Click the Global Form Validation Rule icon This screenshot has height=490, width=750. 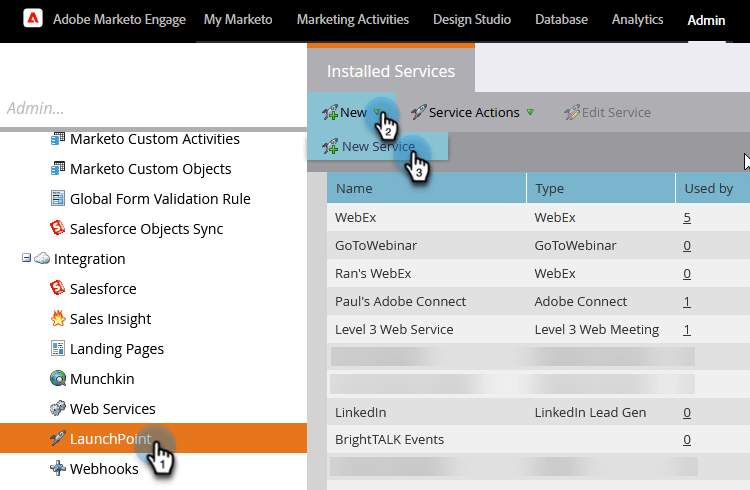coord(58,199)
